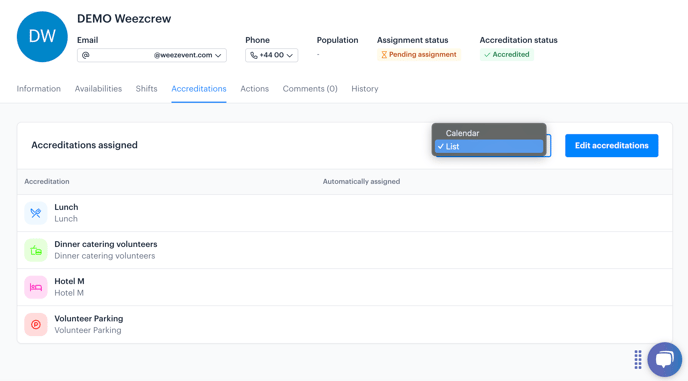Click the hourglass icon in Pending assignment
The width and height of the screenshot is (688, 381).
point(384,55)
